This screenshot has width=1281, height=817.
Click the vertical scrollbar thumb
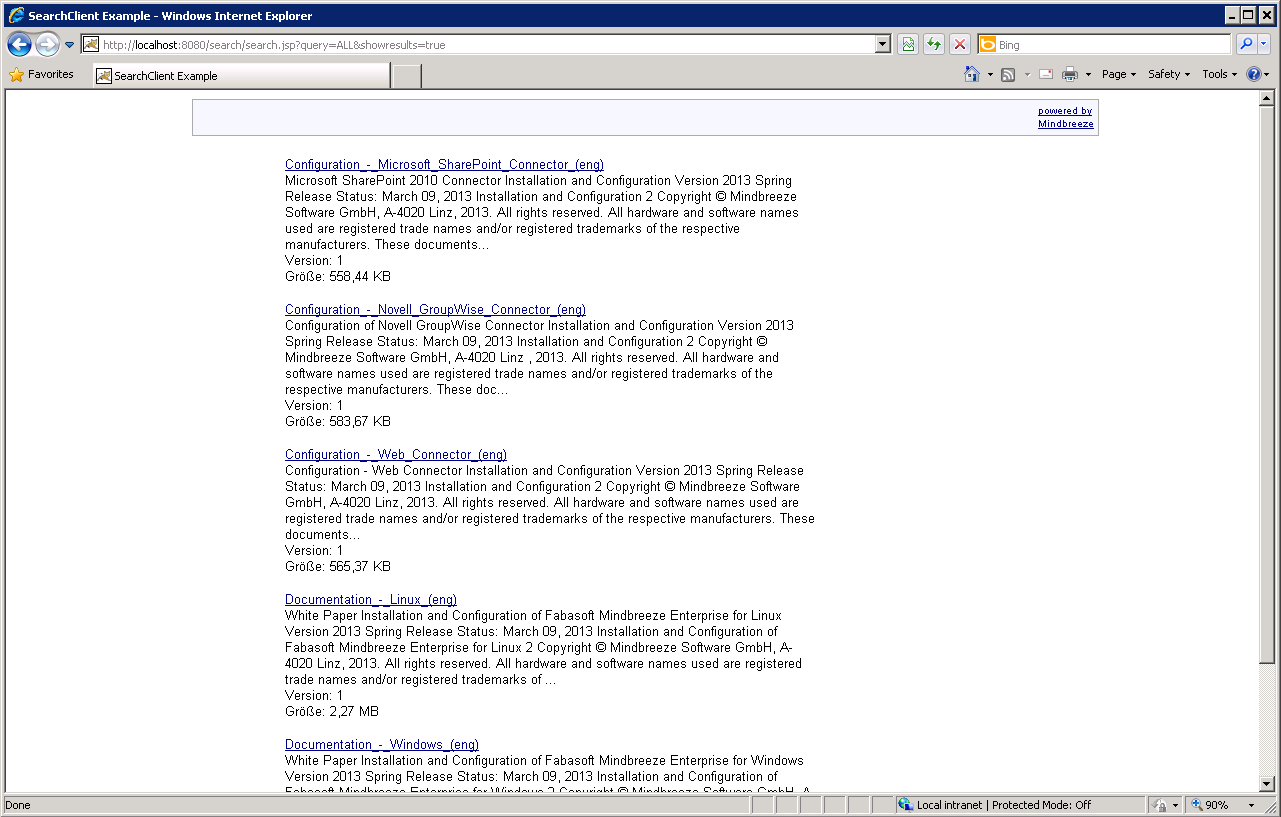[x=1266, y=385]
